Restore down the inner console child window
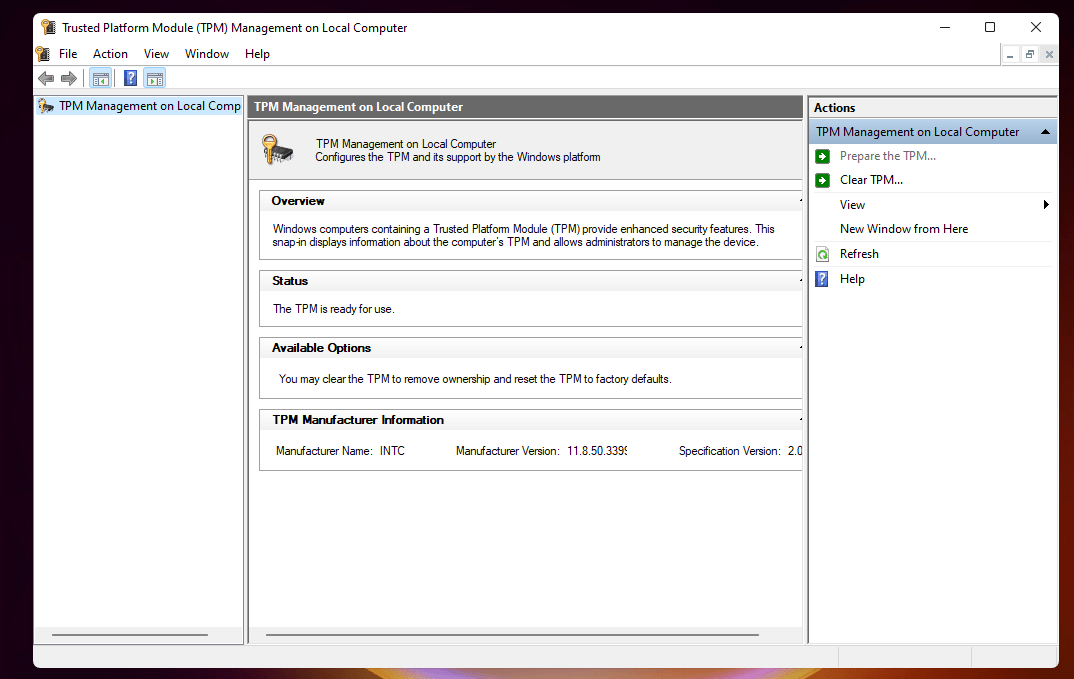This screenshot has width=1074, height=679. pyautogui.click(x=1029, y=55)
